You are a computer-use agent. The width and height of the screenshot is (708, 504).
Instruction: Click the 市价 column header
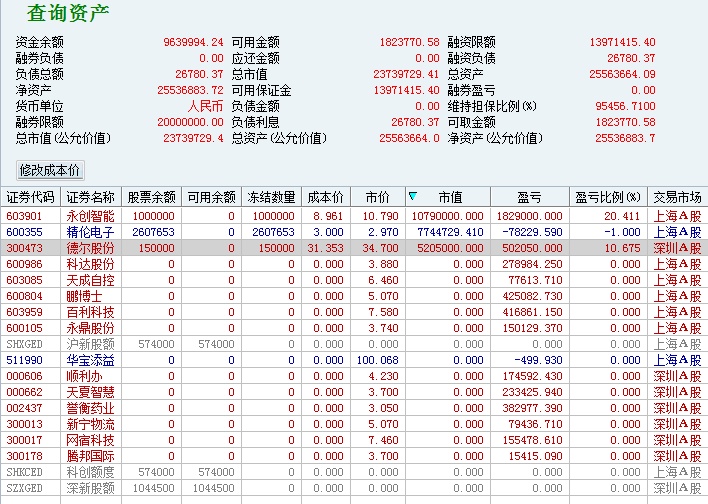tap(377, 197)
